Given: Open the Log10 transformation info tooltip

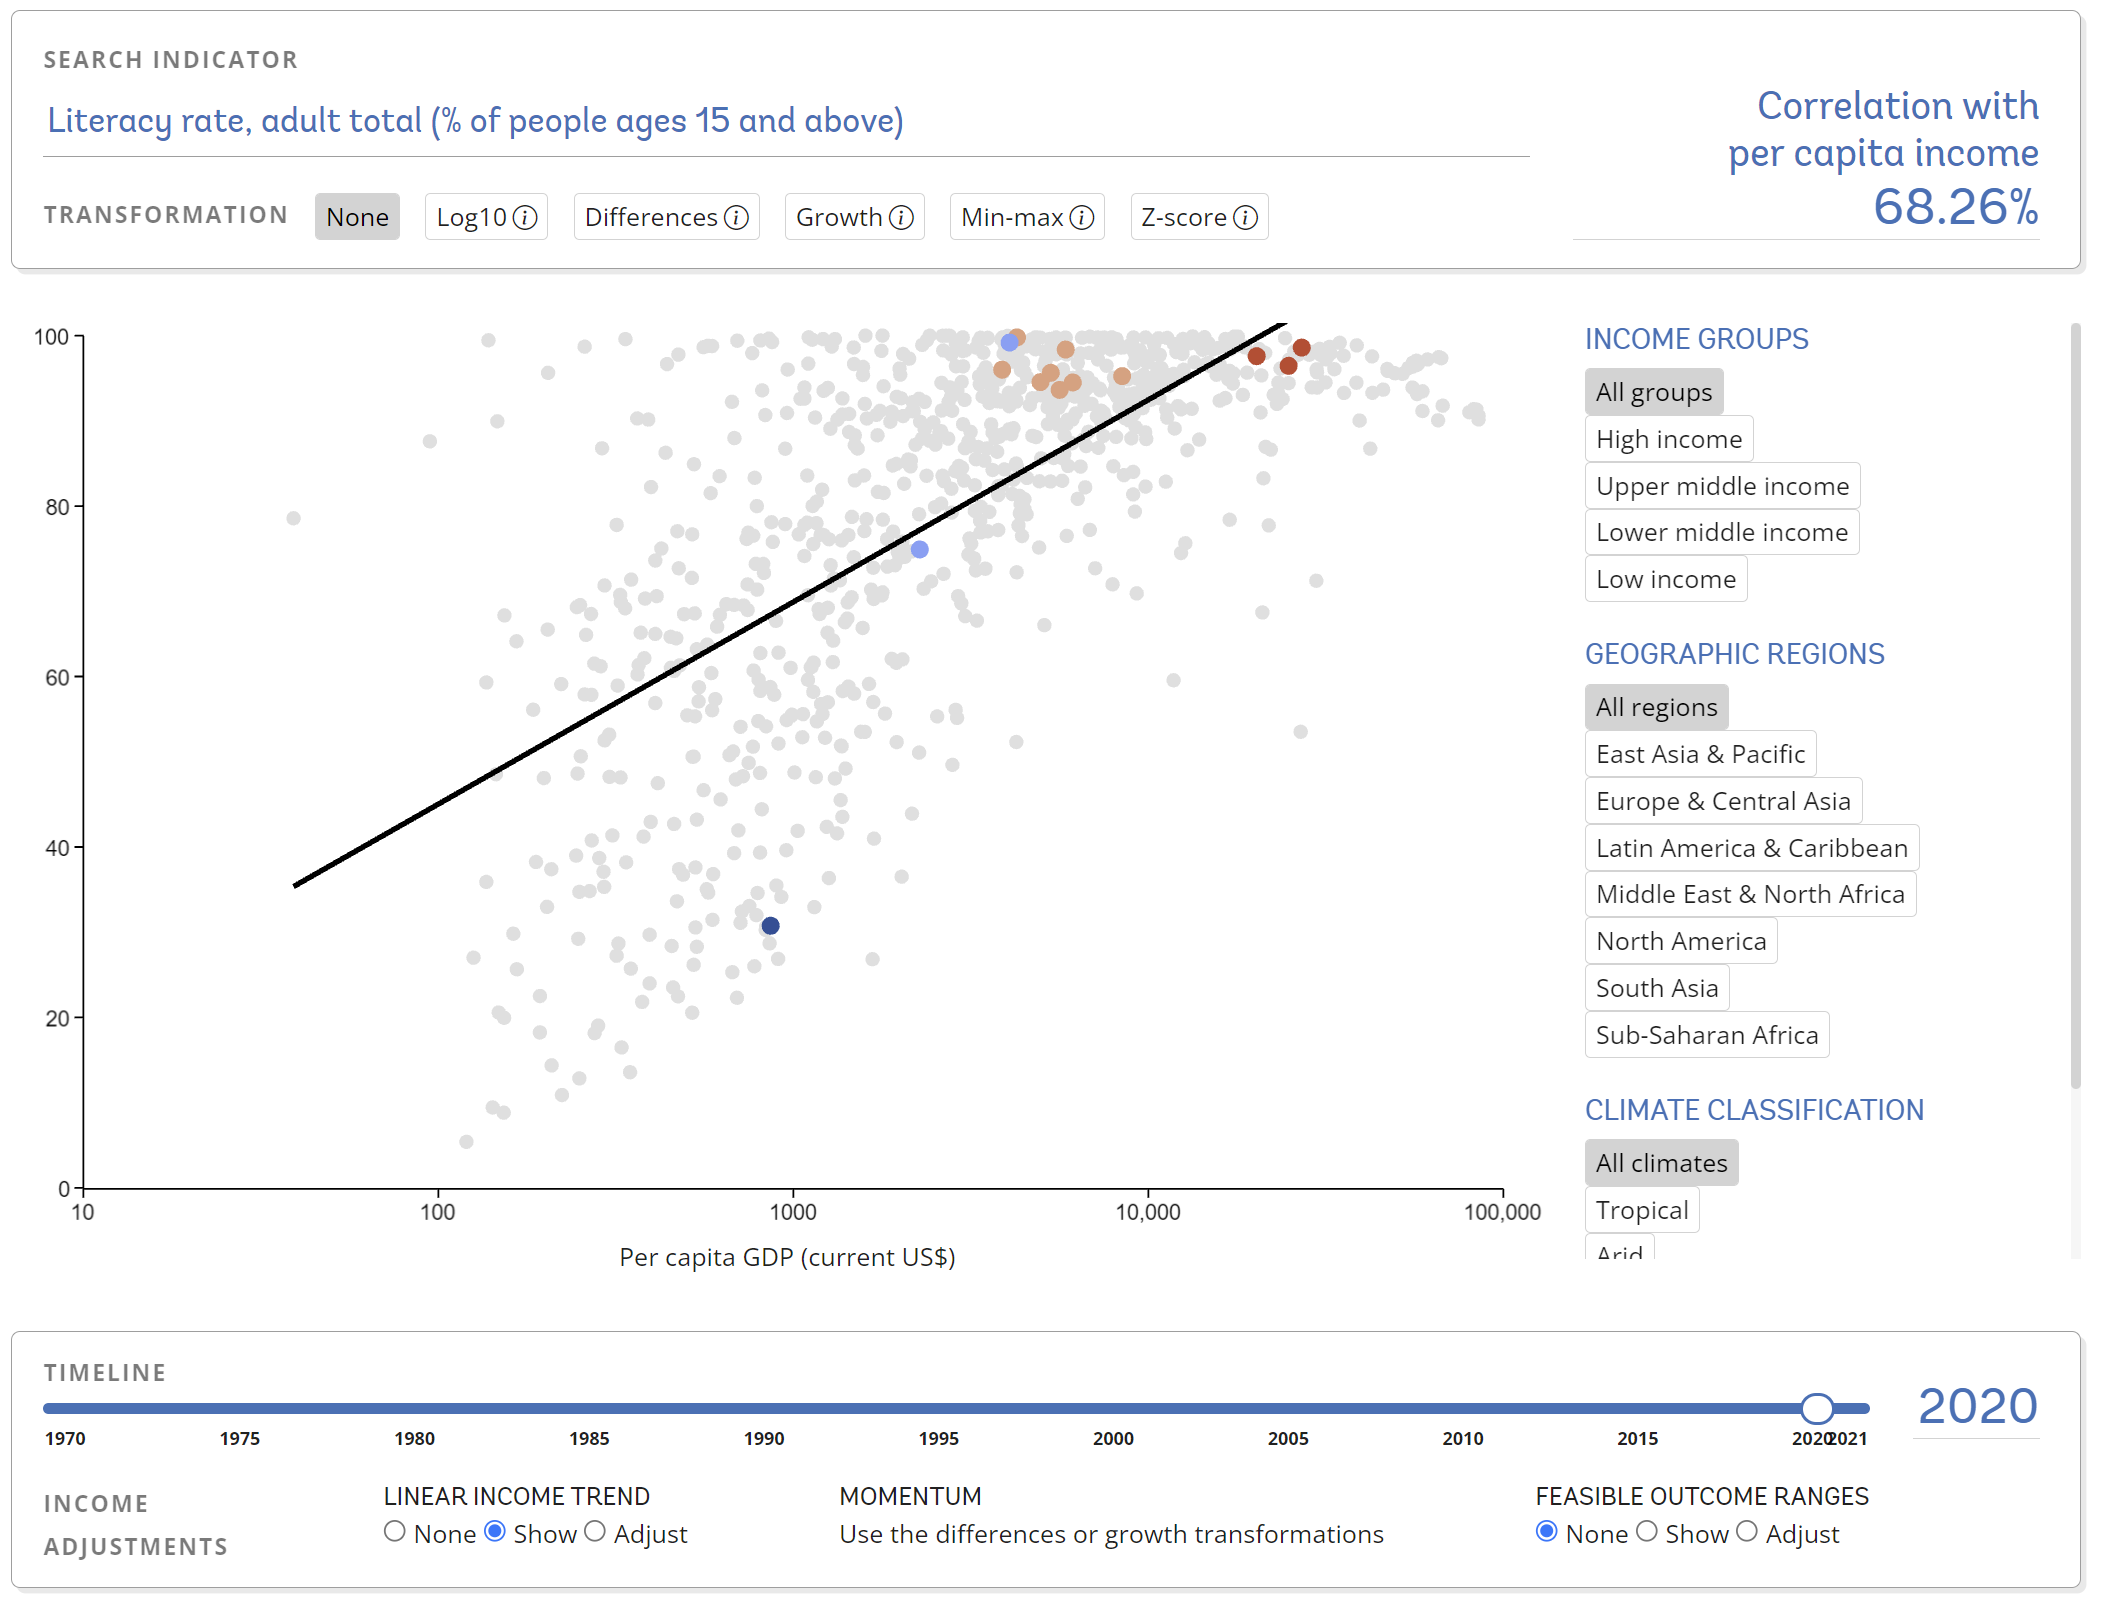Looking at the screenshot, I should (x=527, y=217).
